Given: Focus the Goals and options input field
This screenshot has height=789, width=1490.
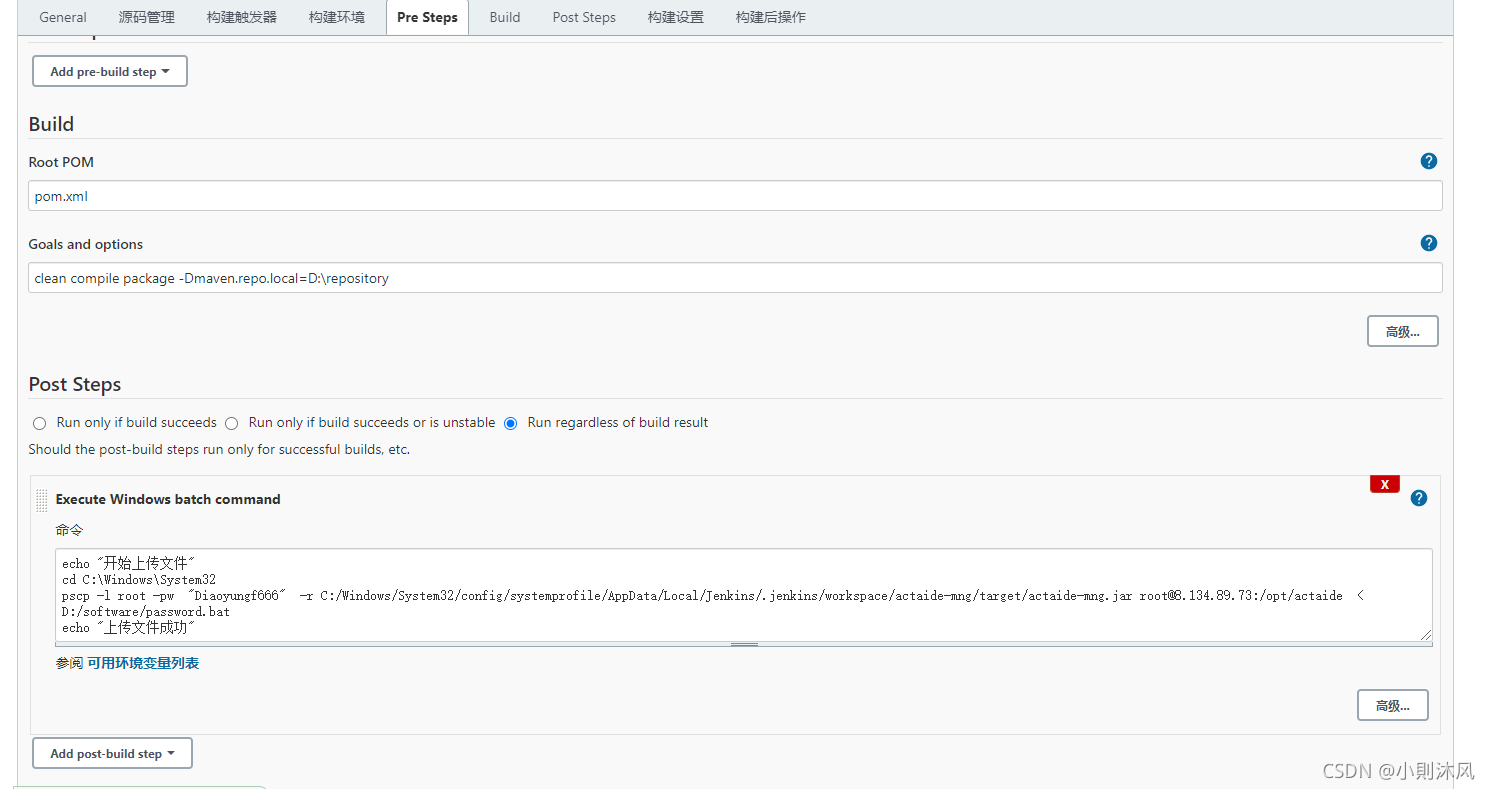Looking at the screenshot, I should [735, 278].
